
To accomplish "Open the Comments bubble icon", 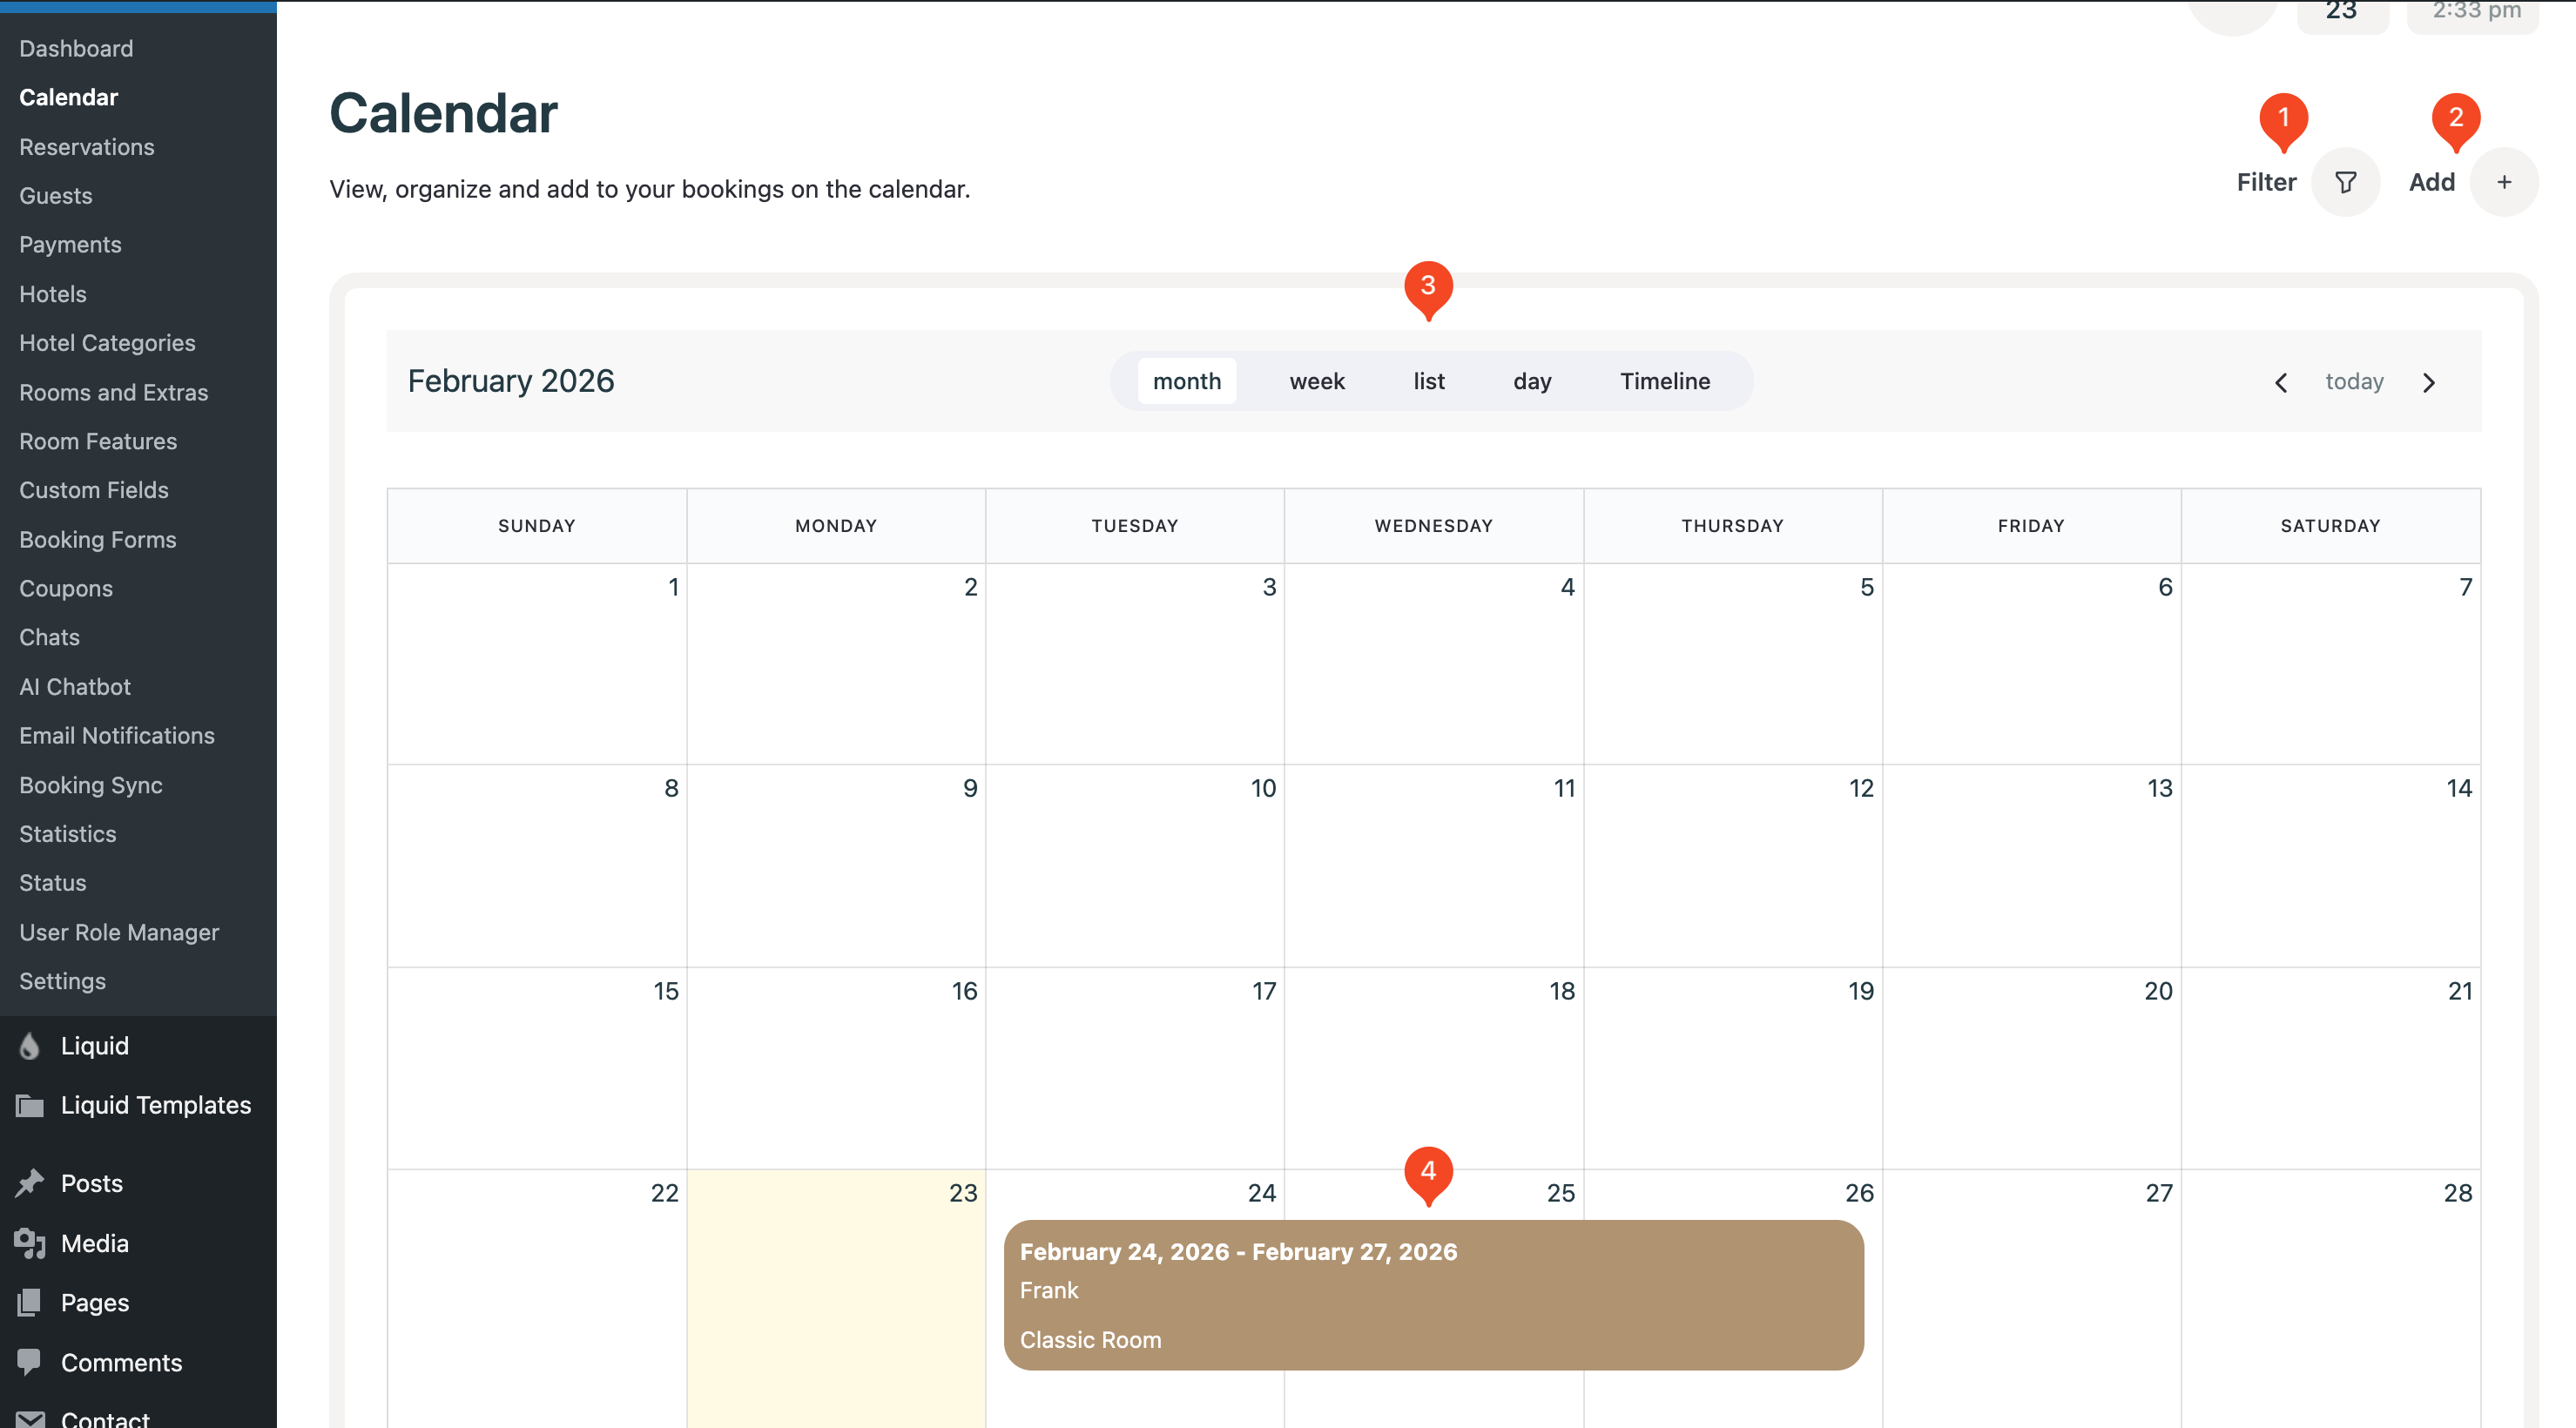I will (30, 1362).
